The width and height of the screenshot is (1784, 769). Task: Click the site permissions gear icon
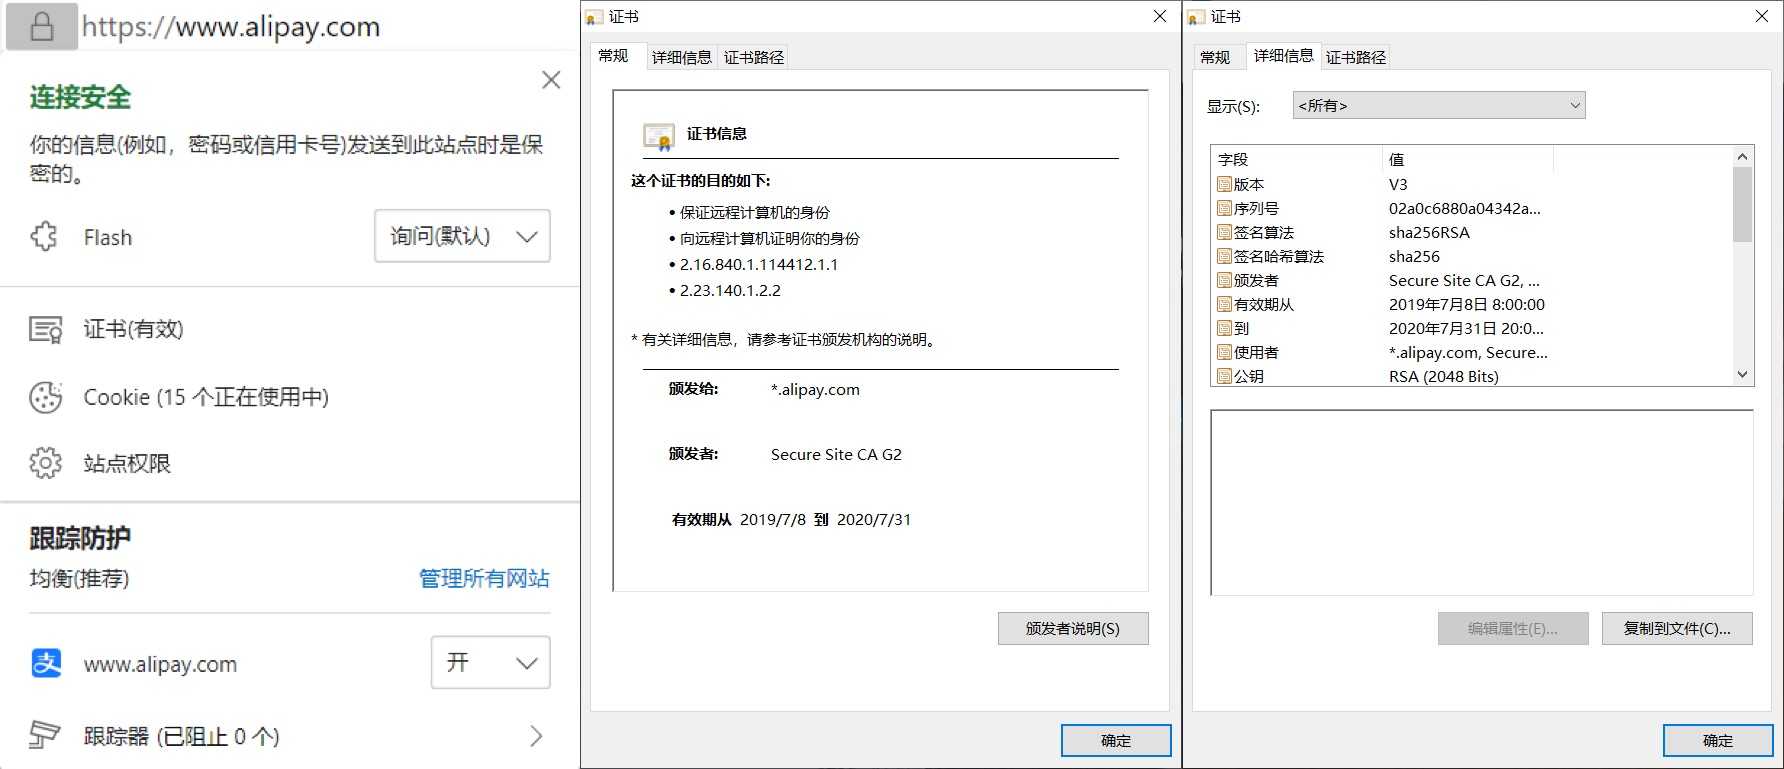pyautogui.click(x=46, y=463)
